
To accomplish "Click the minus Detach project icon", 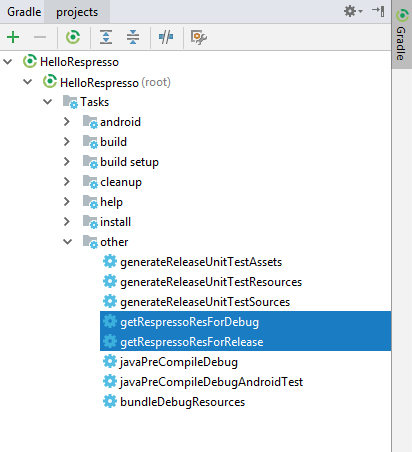I will point(40,37).
